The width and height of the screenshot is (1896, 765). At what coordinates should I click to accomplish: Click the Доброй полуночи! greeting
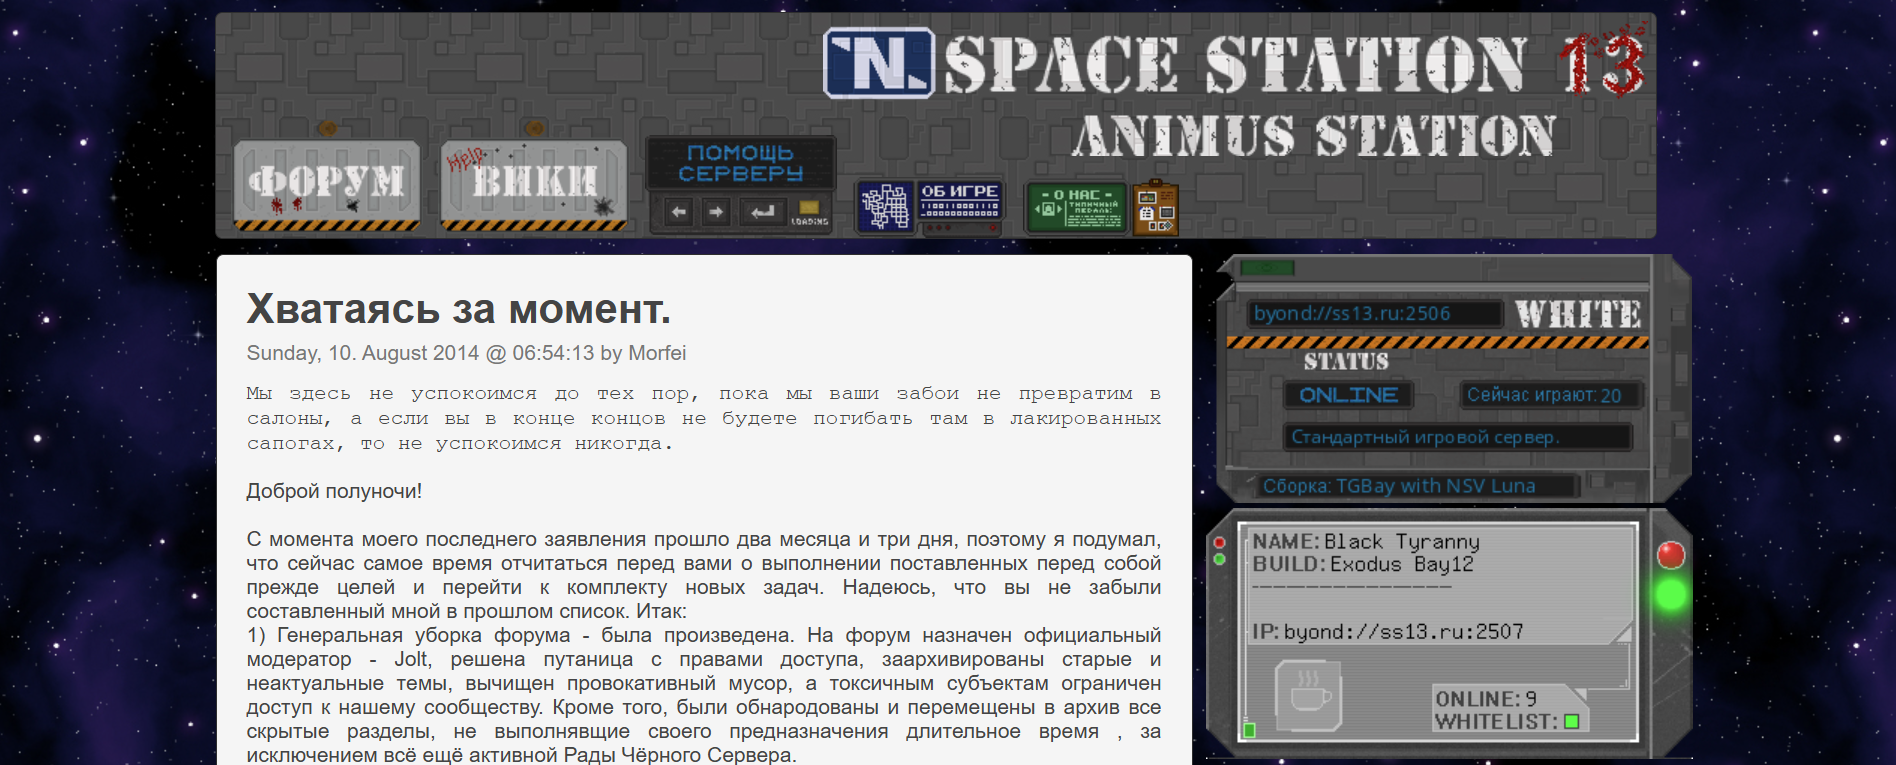[x=334, y=491]
